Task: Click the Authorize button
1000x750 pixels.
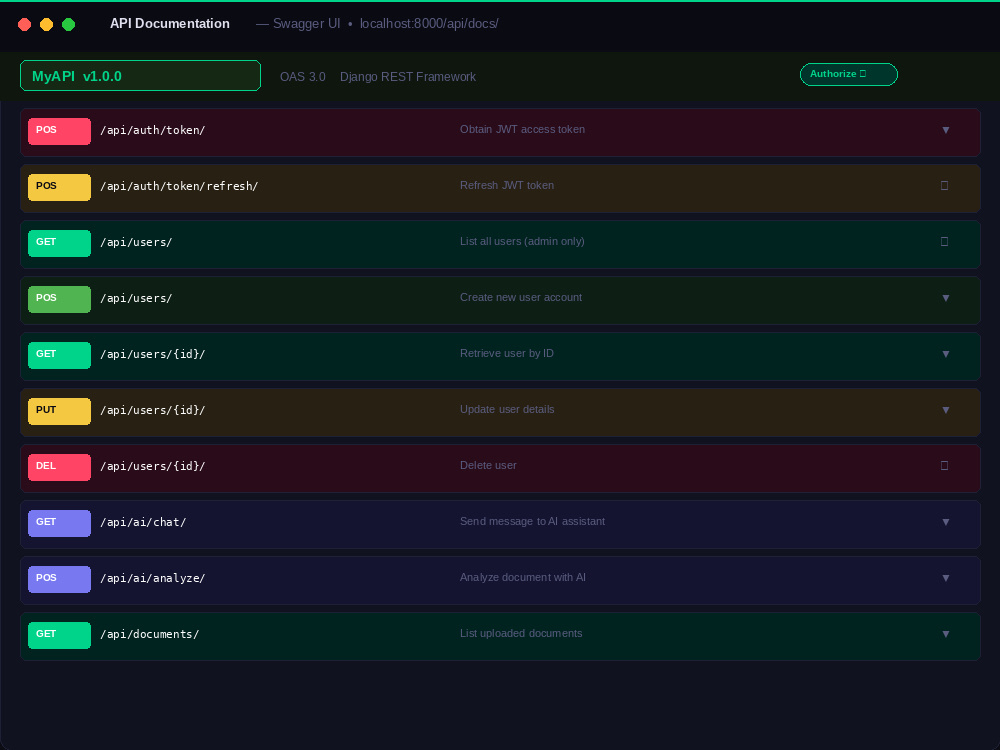Action: point(848,75)
